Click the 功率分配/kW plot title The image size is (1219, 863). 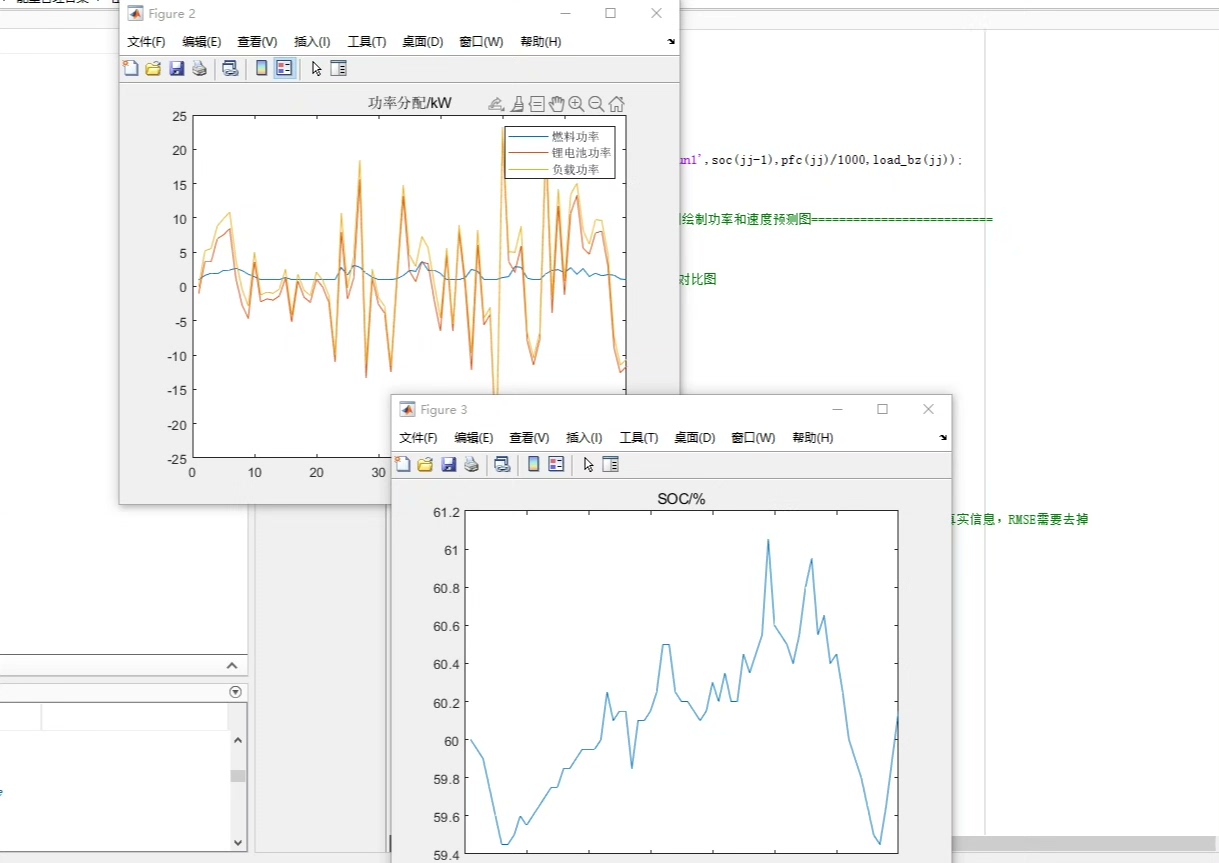pyautogui.click(x=410, y=103)
